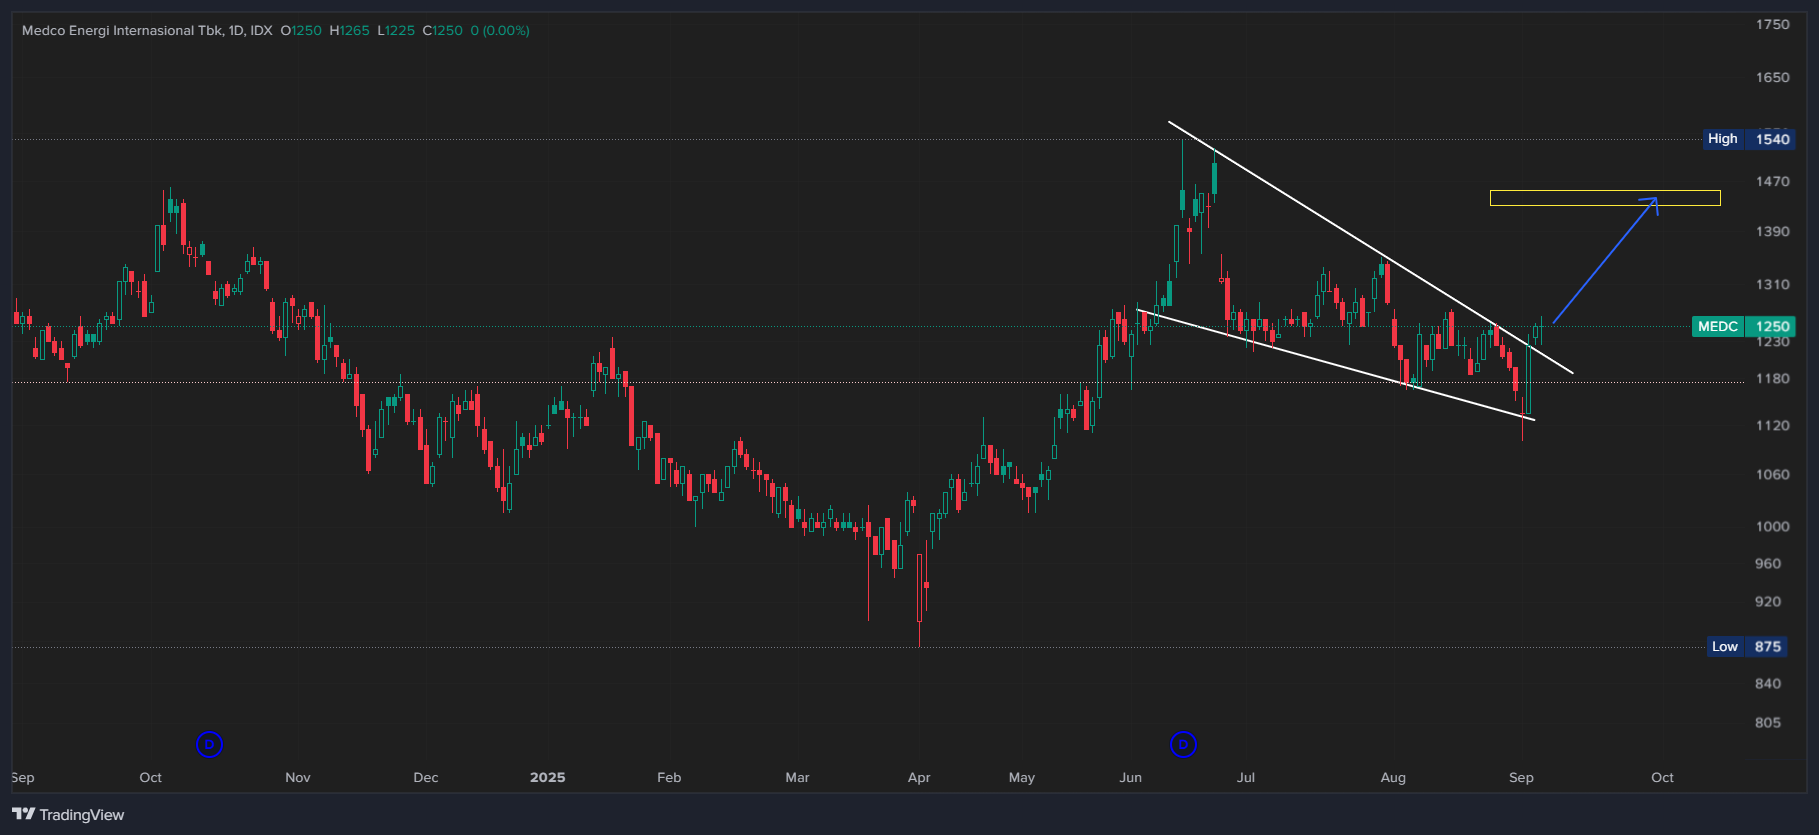Click the Feb label on time axis
Viewport: 1819px width, 835px height.
[x=669, y=777]
